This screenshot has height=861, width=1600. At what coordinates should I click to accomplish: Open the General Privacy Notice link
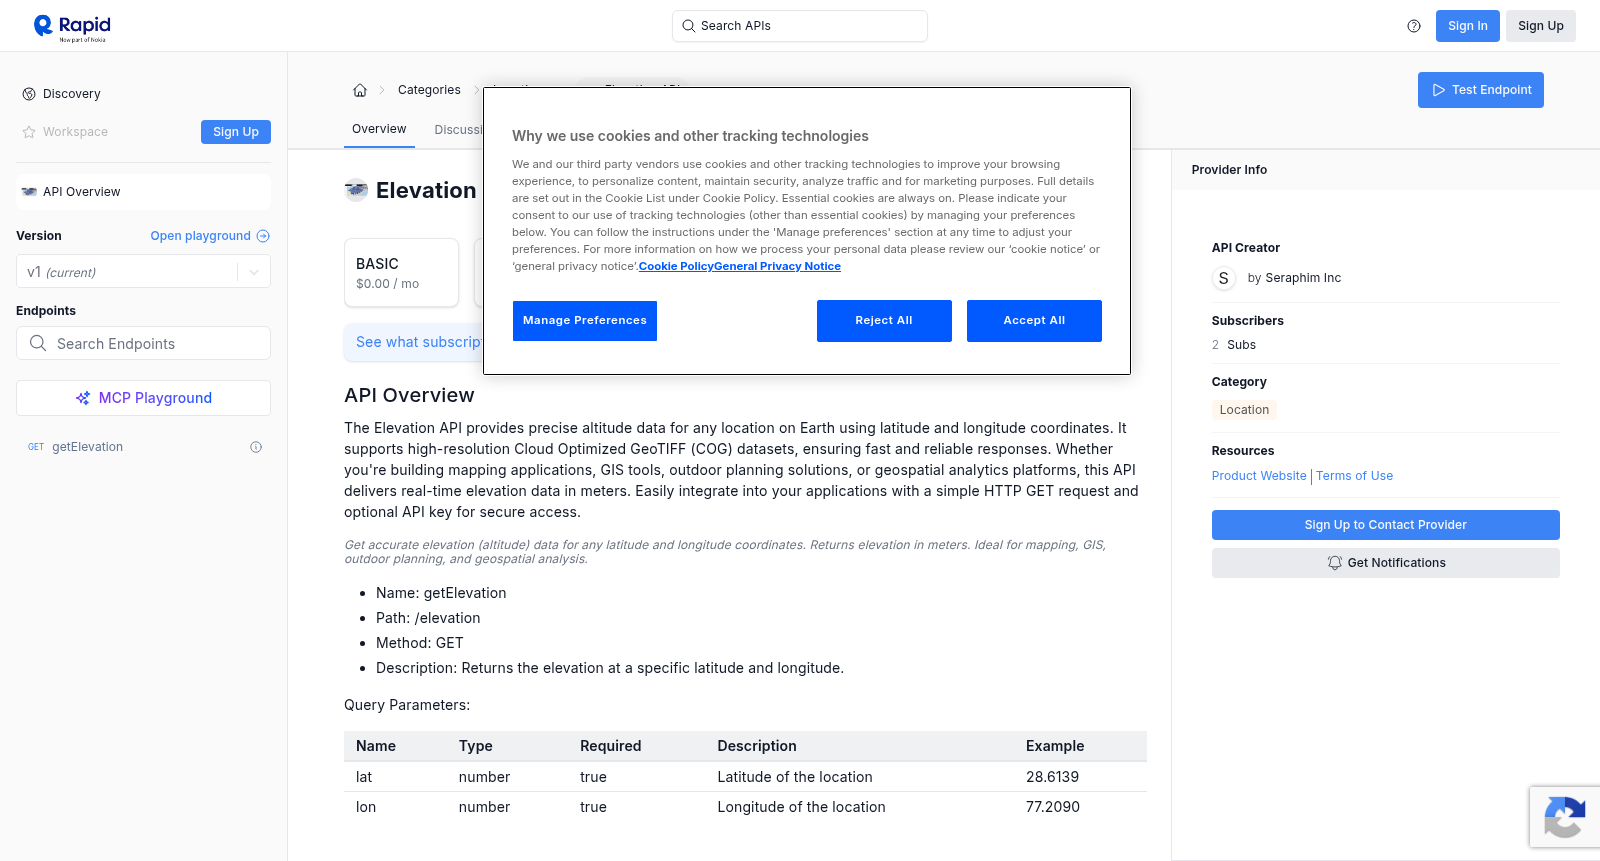pos(777,266)
